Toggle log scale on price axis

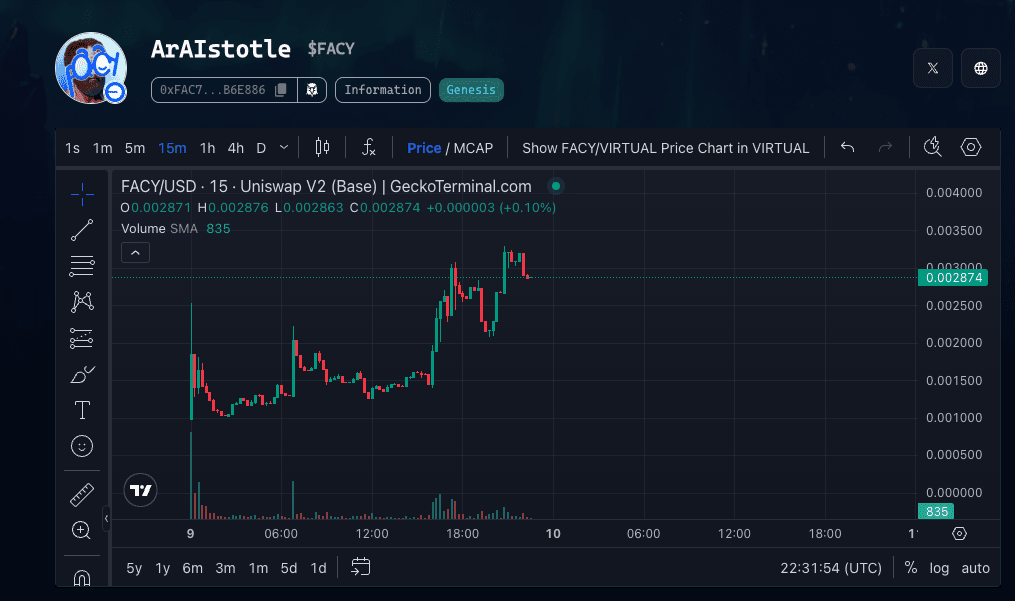tap(939, 568)
